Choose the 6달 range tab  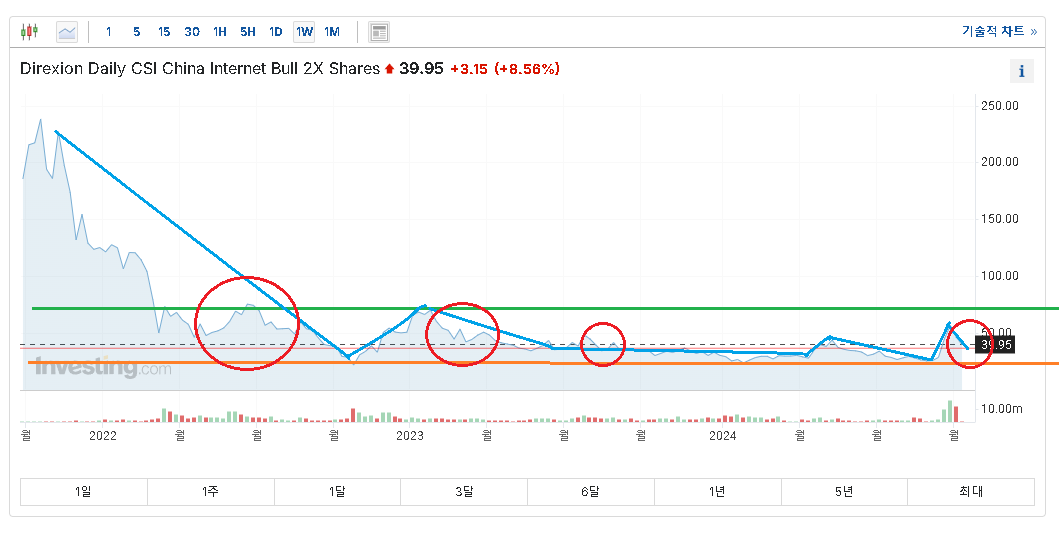pos(590,492)
